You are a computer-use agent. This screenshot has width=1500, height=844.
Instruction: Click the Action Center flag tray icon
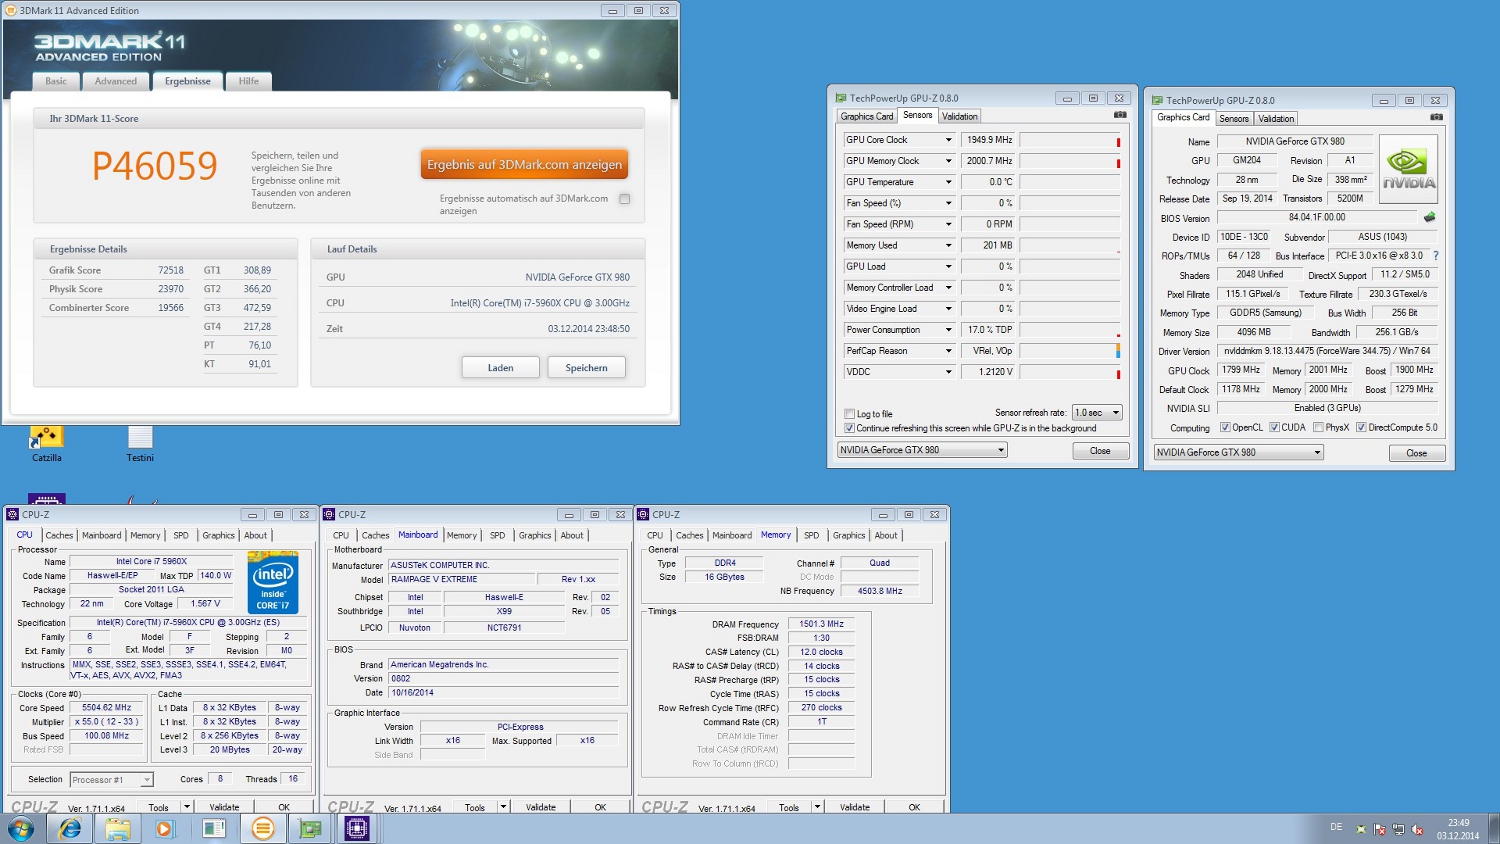pyautogui.click(x=1379, y=829)
